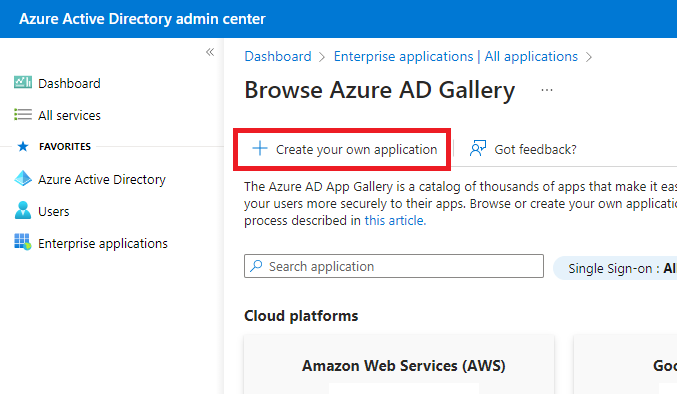Click the All services list icon
This screenshot has height=394, width=677.
23,114
